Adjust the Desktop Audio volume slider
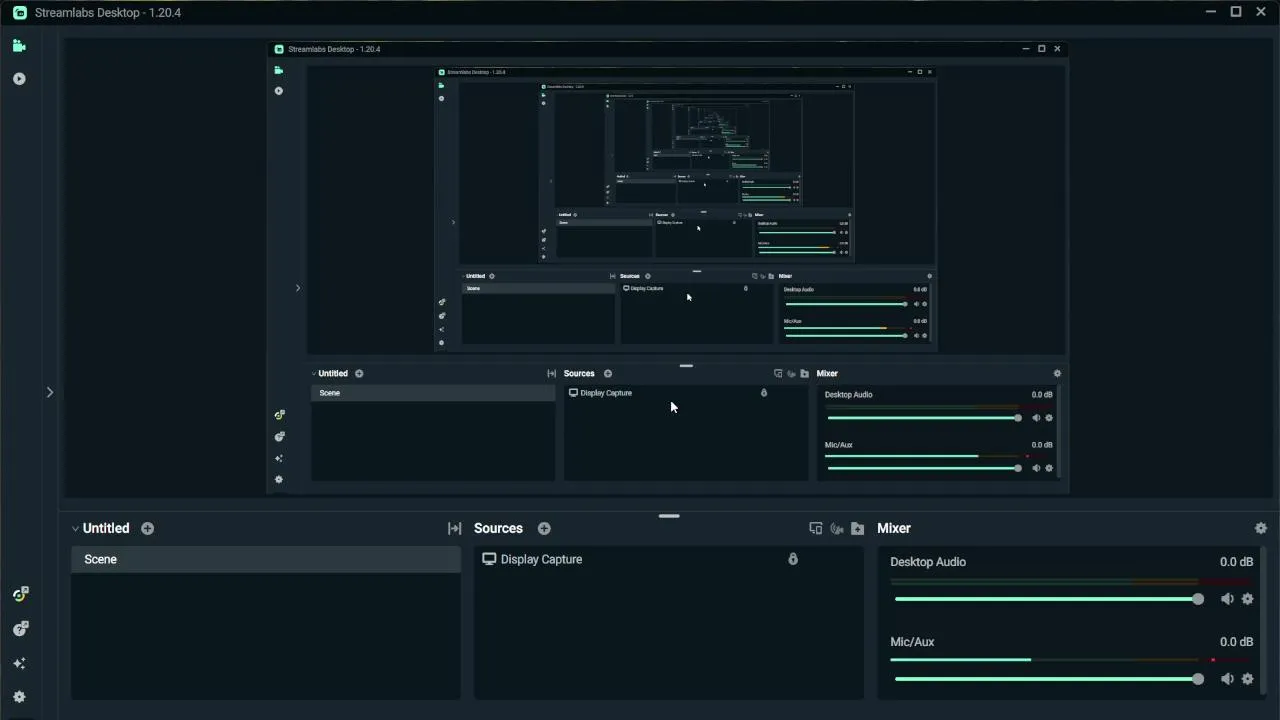This screenshot has width=1280, height=720. [x=1047, y=599]
